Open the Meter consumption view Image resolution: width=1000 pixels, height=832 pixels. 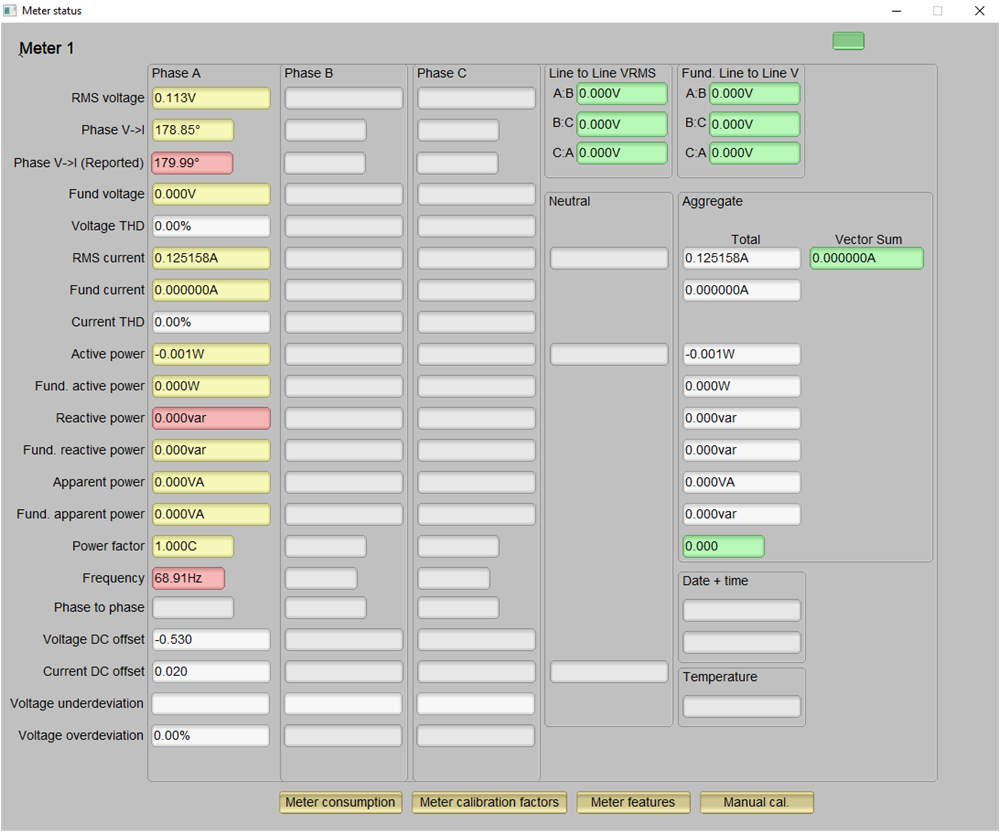(340, 802)
